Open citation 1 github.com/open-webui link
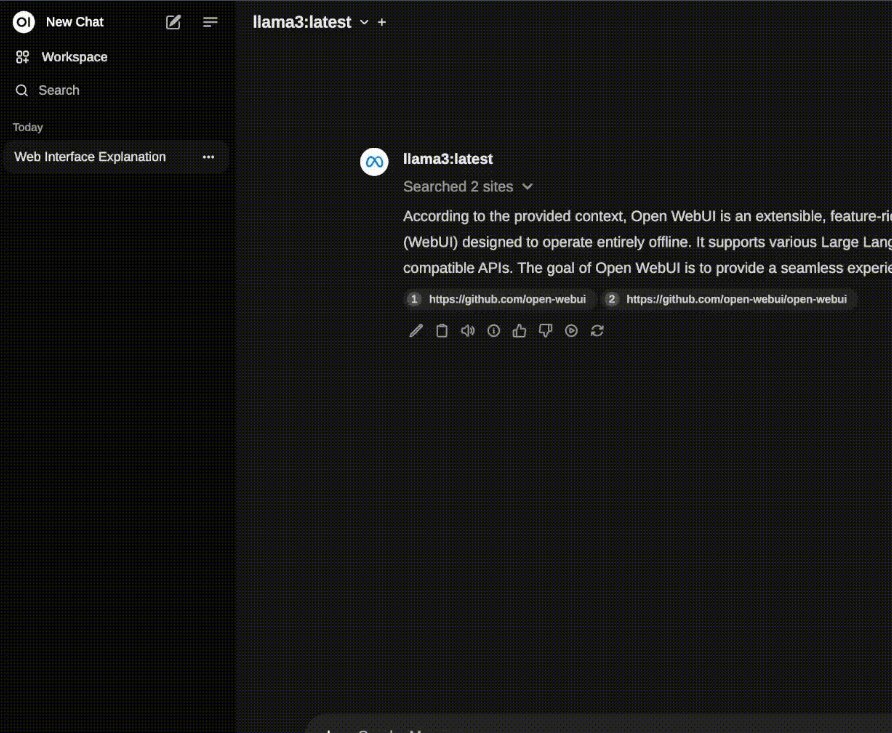The height and width of the screenshot is (733, 892). pyautogui.click(x=499, y=299)
